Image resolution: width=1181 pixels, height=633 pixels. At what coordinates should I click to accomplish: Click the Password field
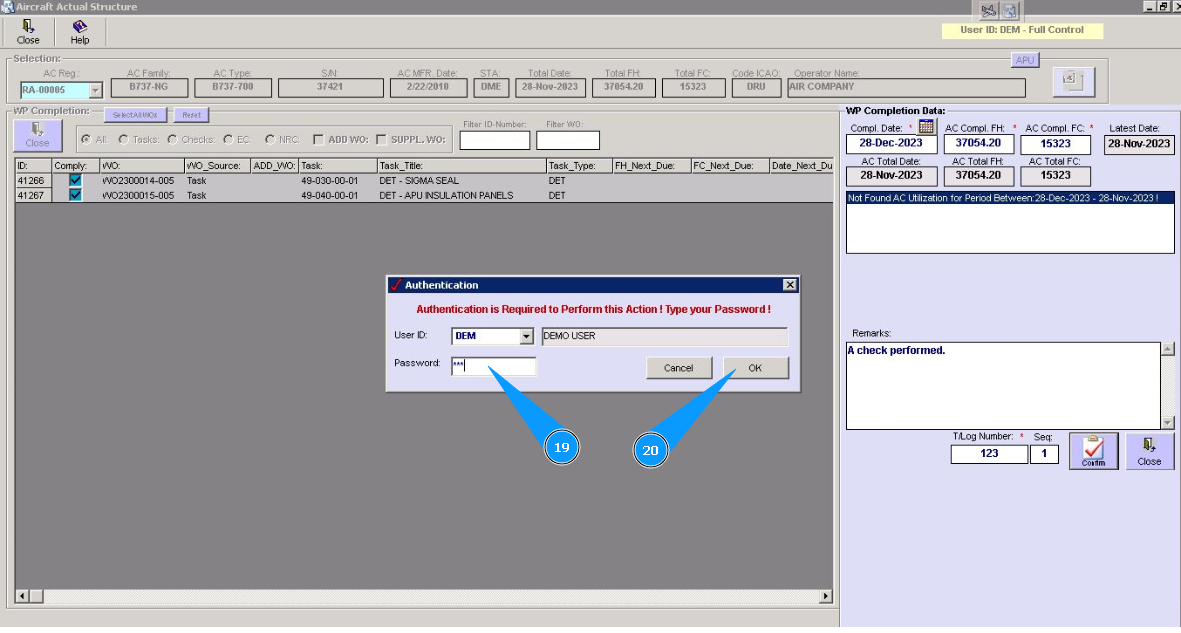click(x=493, y=366)
